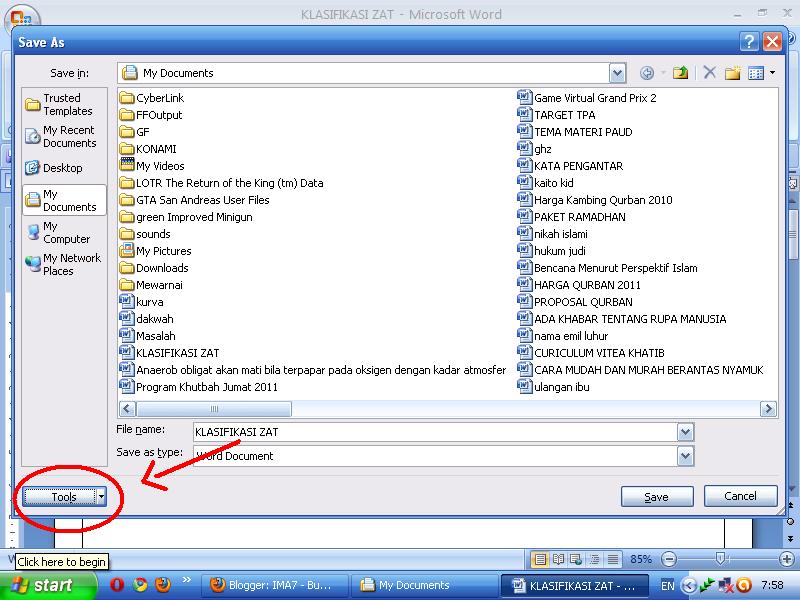
Task: Select Harga Kambing Qurban 2010 document
Action: tap(595, 200)
